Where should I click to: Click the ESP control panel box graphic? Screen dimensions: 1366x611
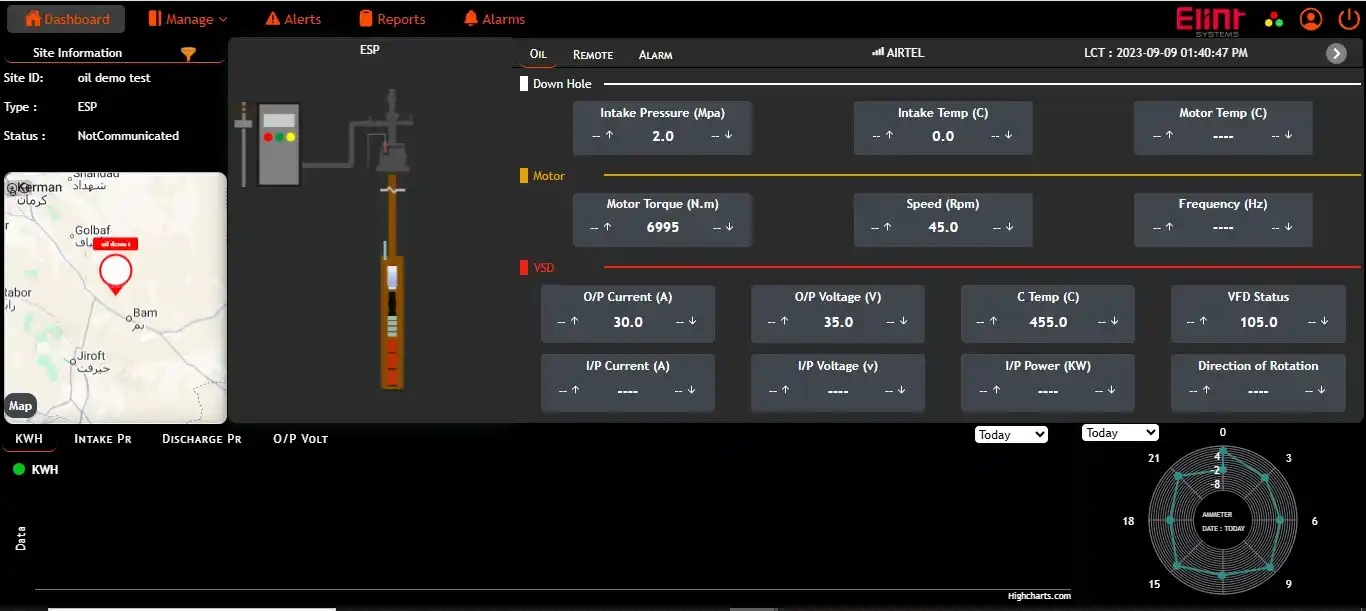[279, 144]
